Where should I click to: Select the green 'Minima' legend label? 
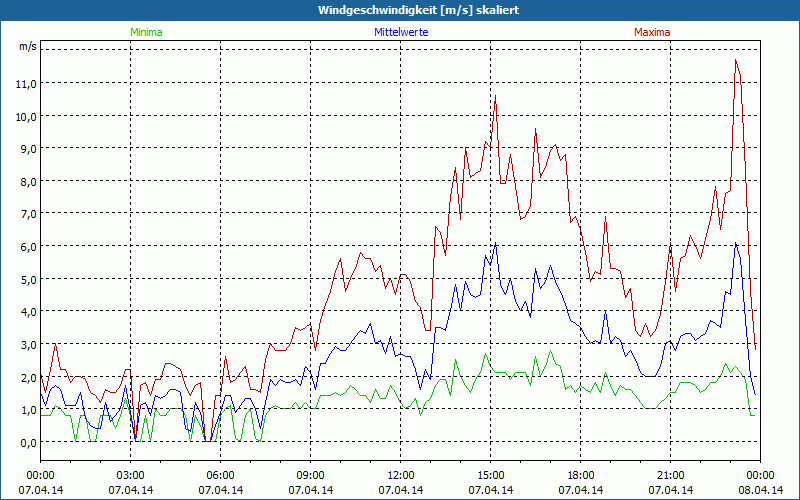click(146, 32)
